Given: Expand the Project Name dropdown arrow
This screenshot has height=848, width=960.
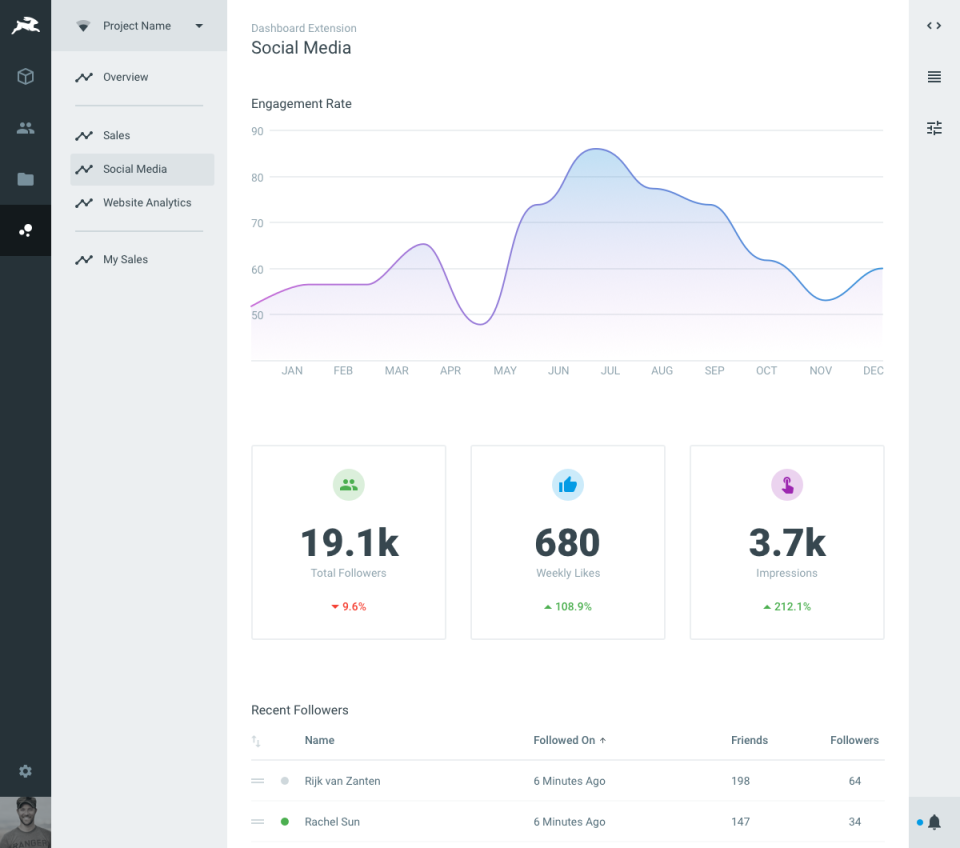Looking at the screenshot, I should click(199, 26).
